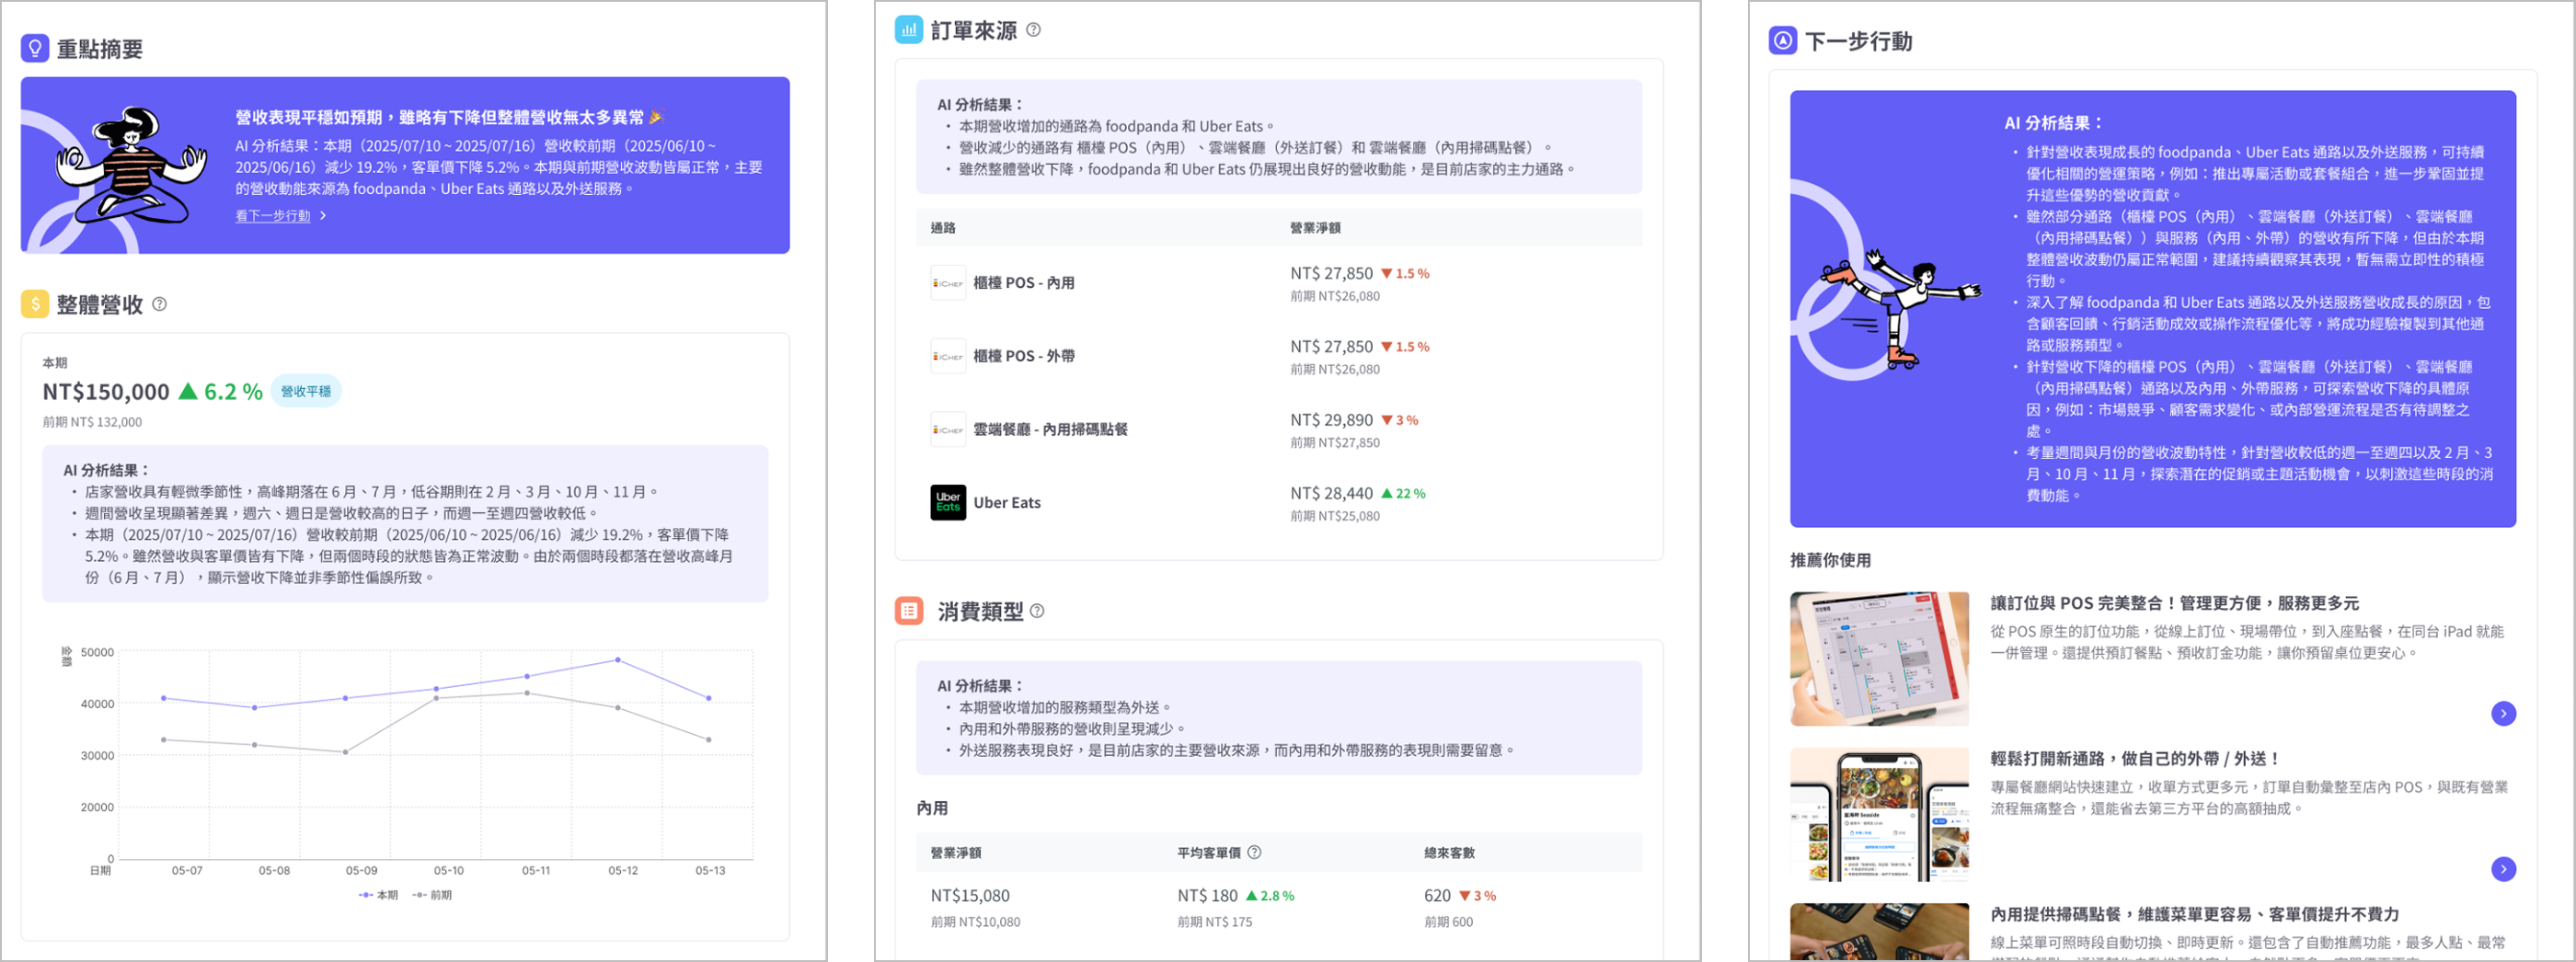Click the help icon next to 平均客單價
This screenshot has height=962, width=2576.
[1254, 852]
